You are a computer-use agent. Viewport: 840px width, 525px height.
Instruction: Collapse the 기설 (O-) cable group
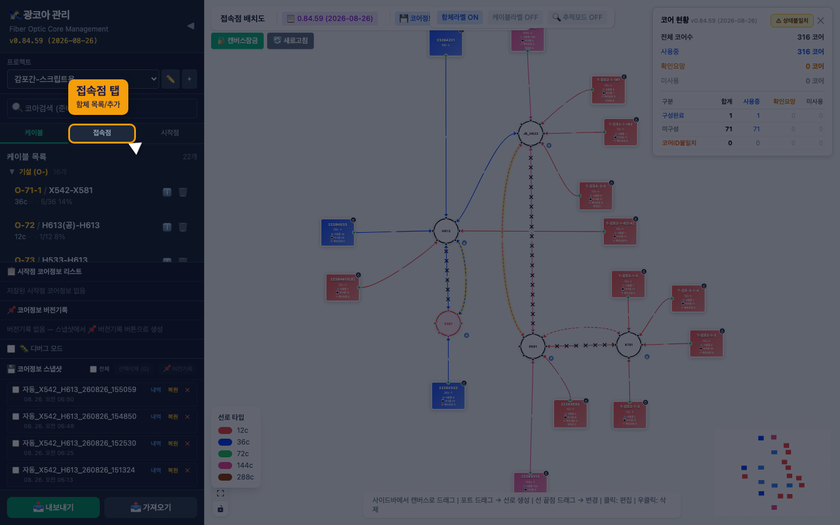click(x=12, y=172)
